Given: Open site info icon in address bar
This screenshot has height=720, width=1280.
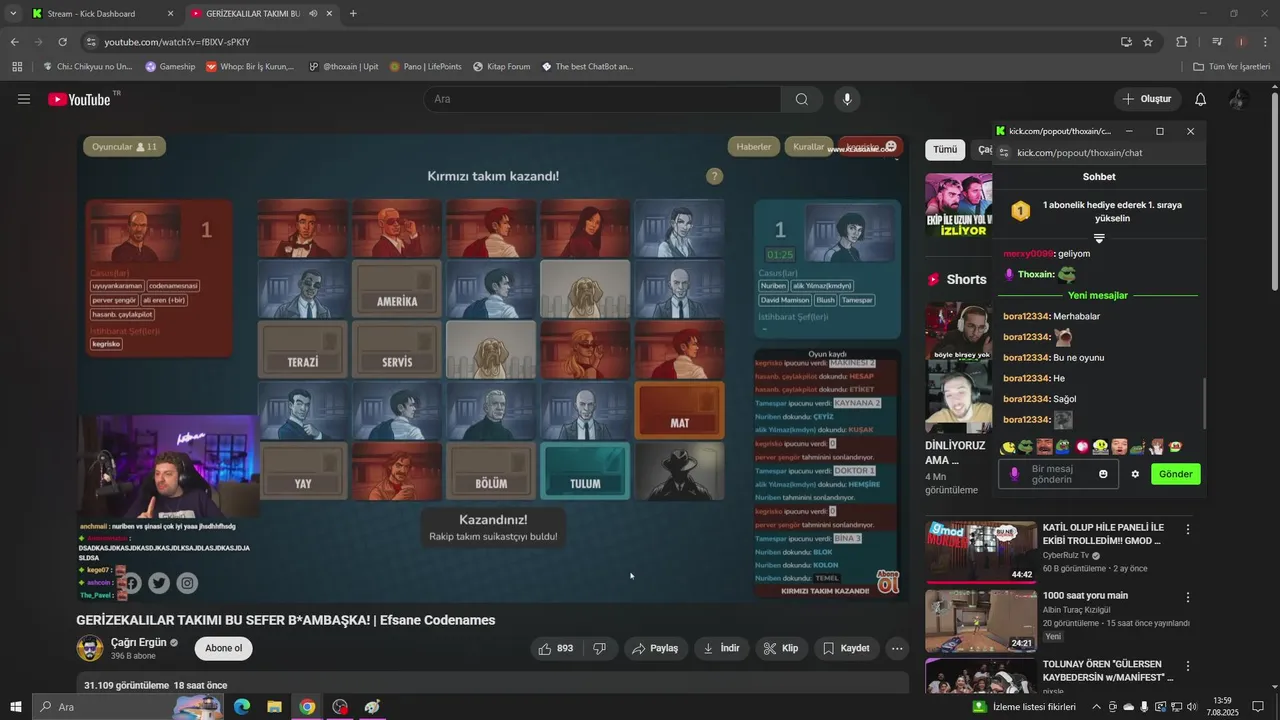Looking at the screenshot, I should point(91,42).
